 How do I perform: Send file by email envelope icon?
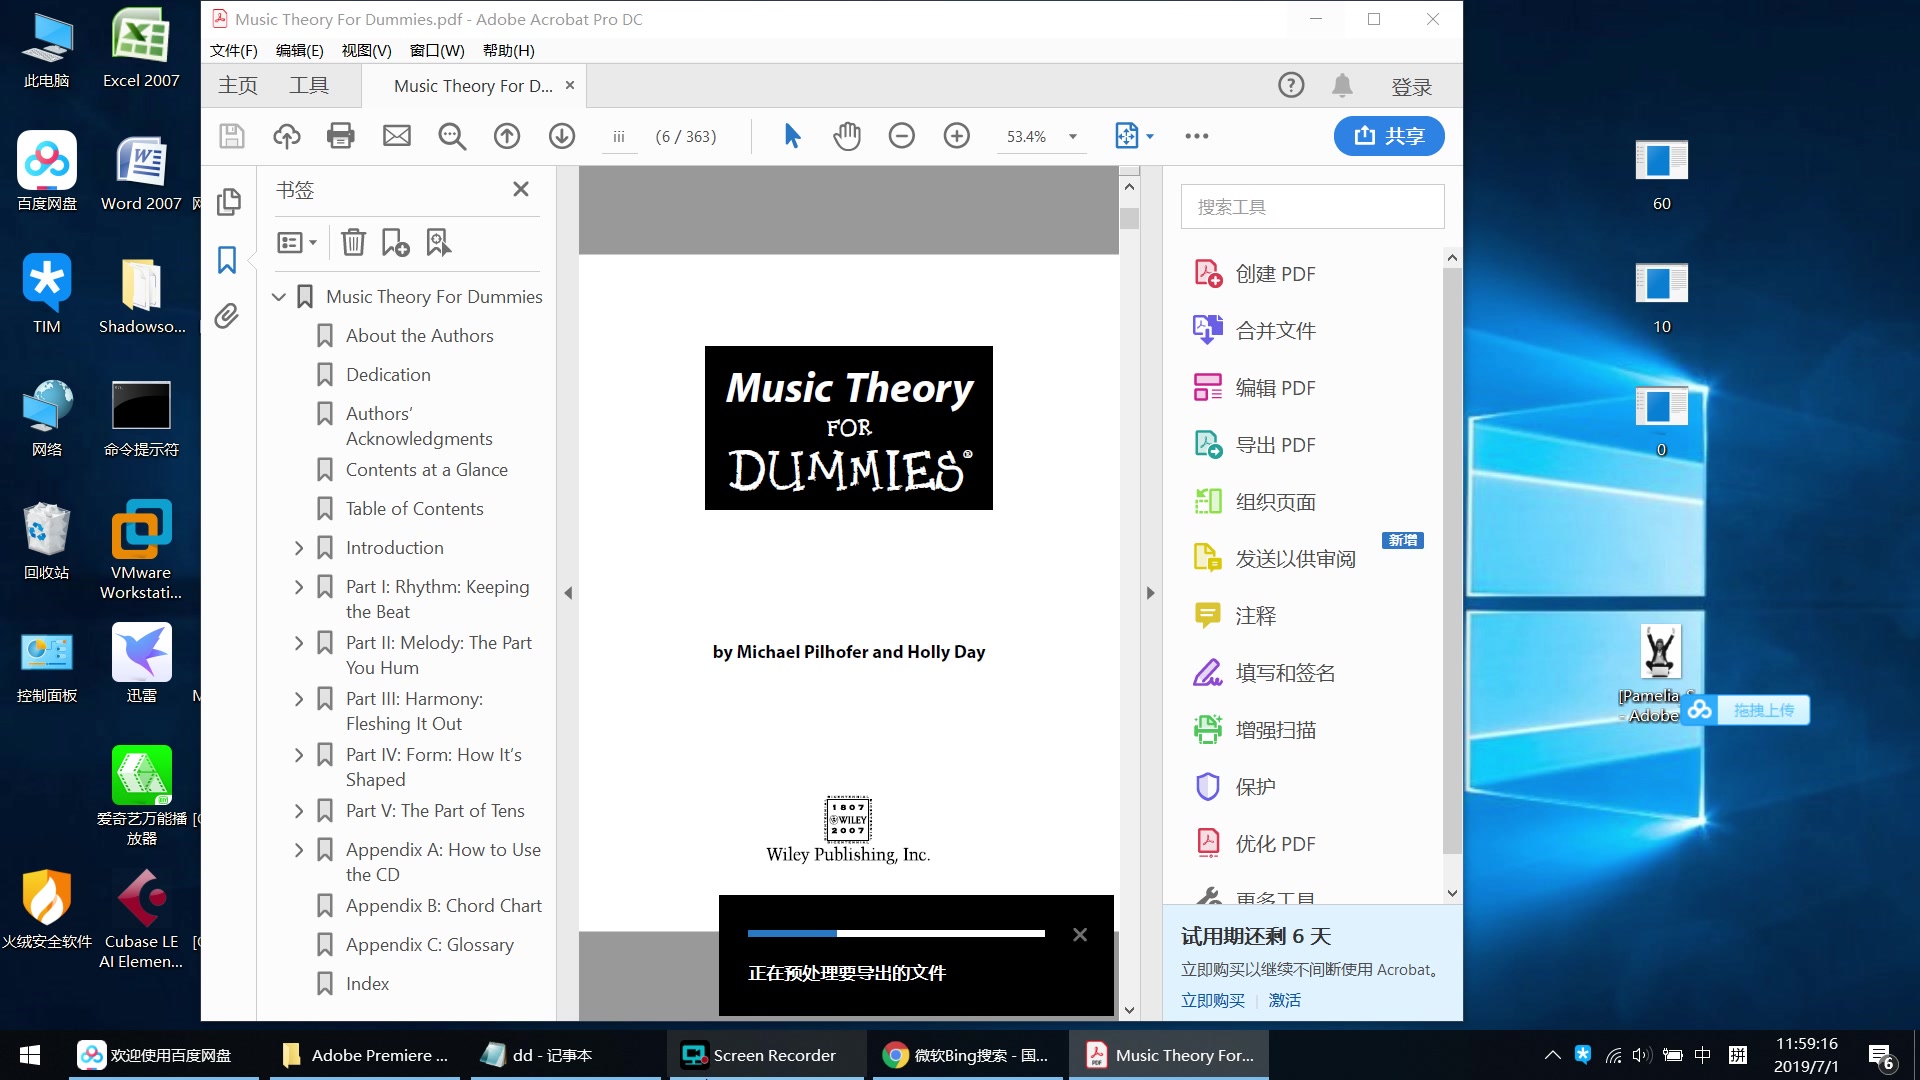pyautogui.click(x=397, y=136)
